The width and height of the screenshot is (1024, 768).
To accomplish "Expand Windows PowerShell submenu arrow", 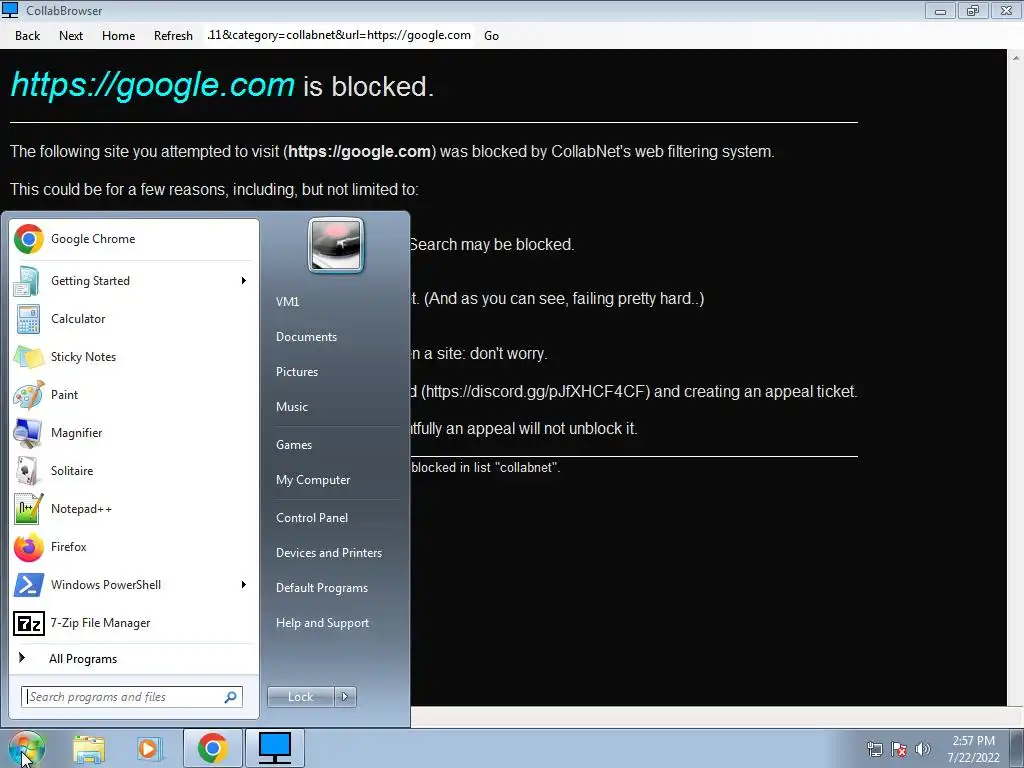I will pyautogui.click(x=244, y=584).
